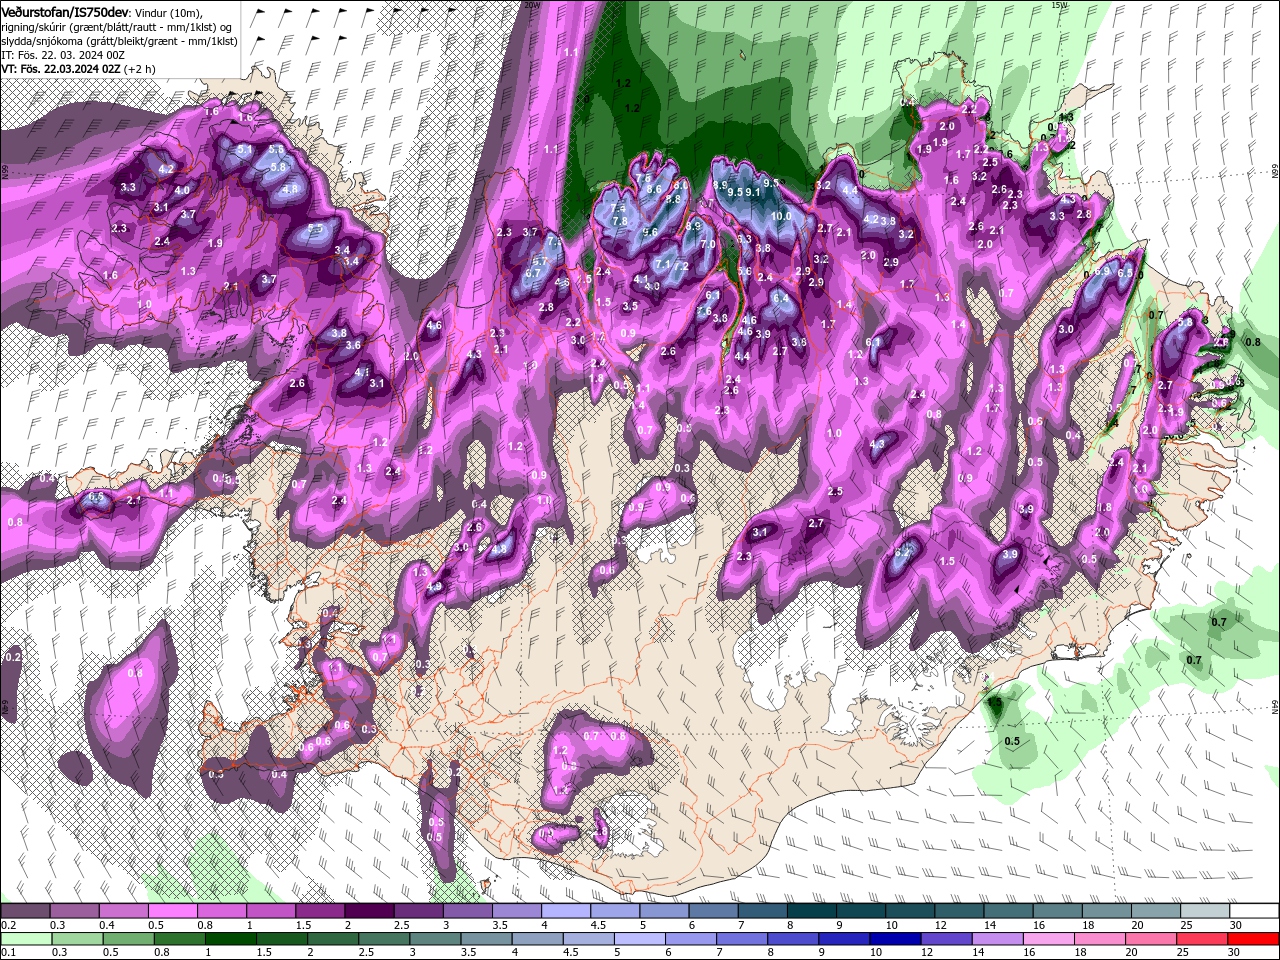Pick the top legend swatch between 0.2 and 0.3
1280x960 pixels.
(x=26, y=911)
